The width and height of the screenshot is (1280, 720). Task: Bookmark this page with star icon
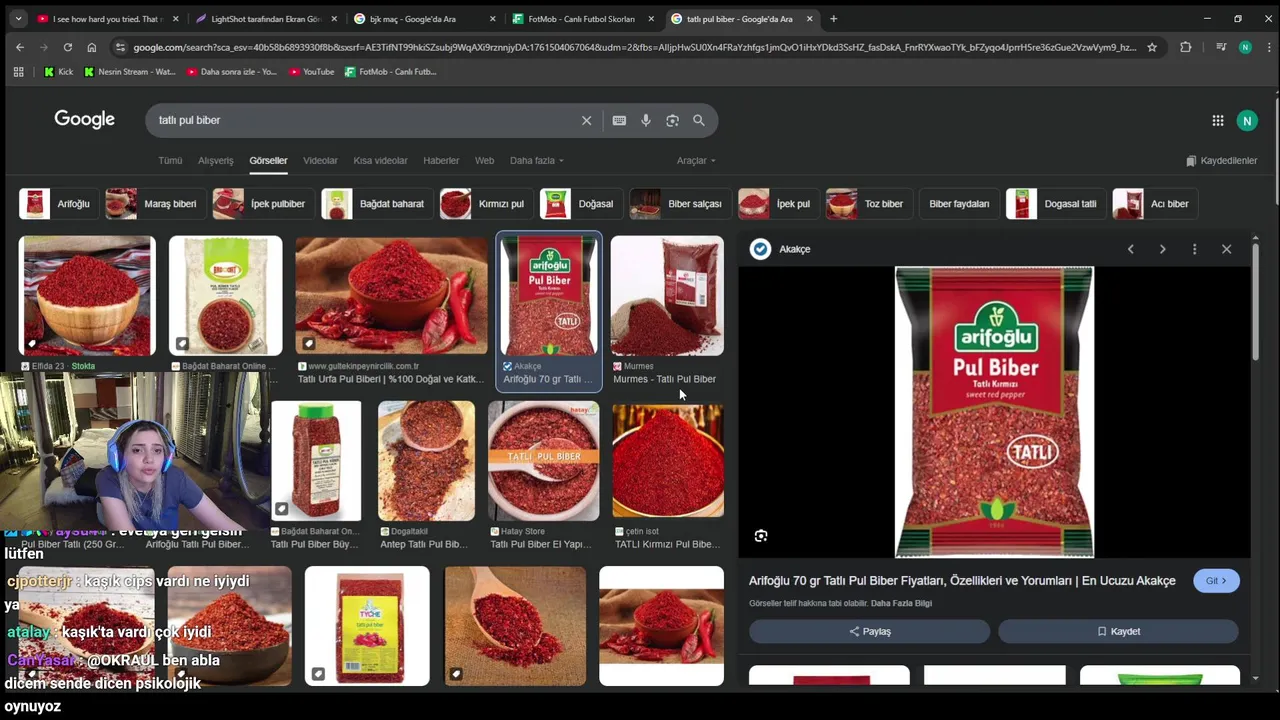pos(1152,47)
